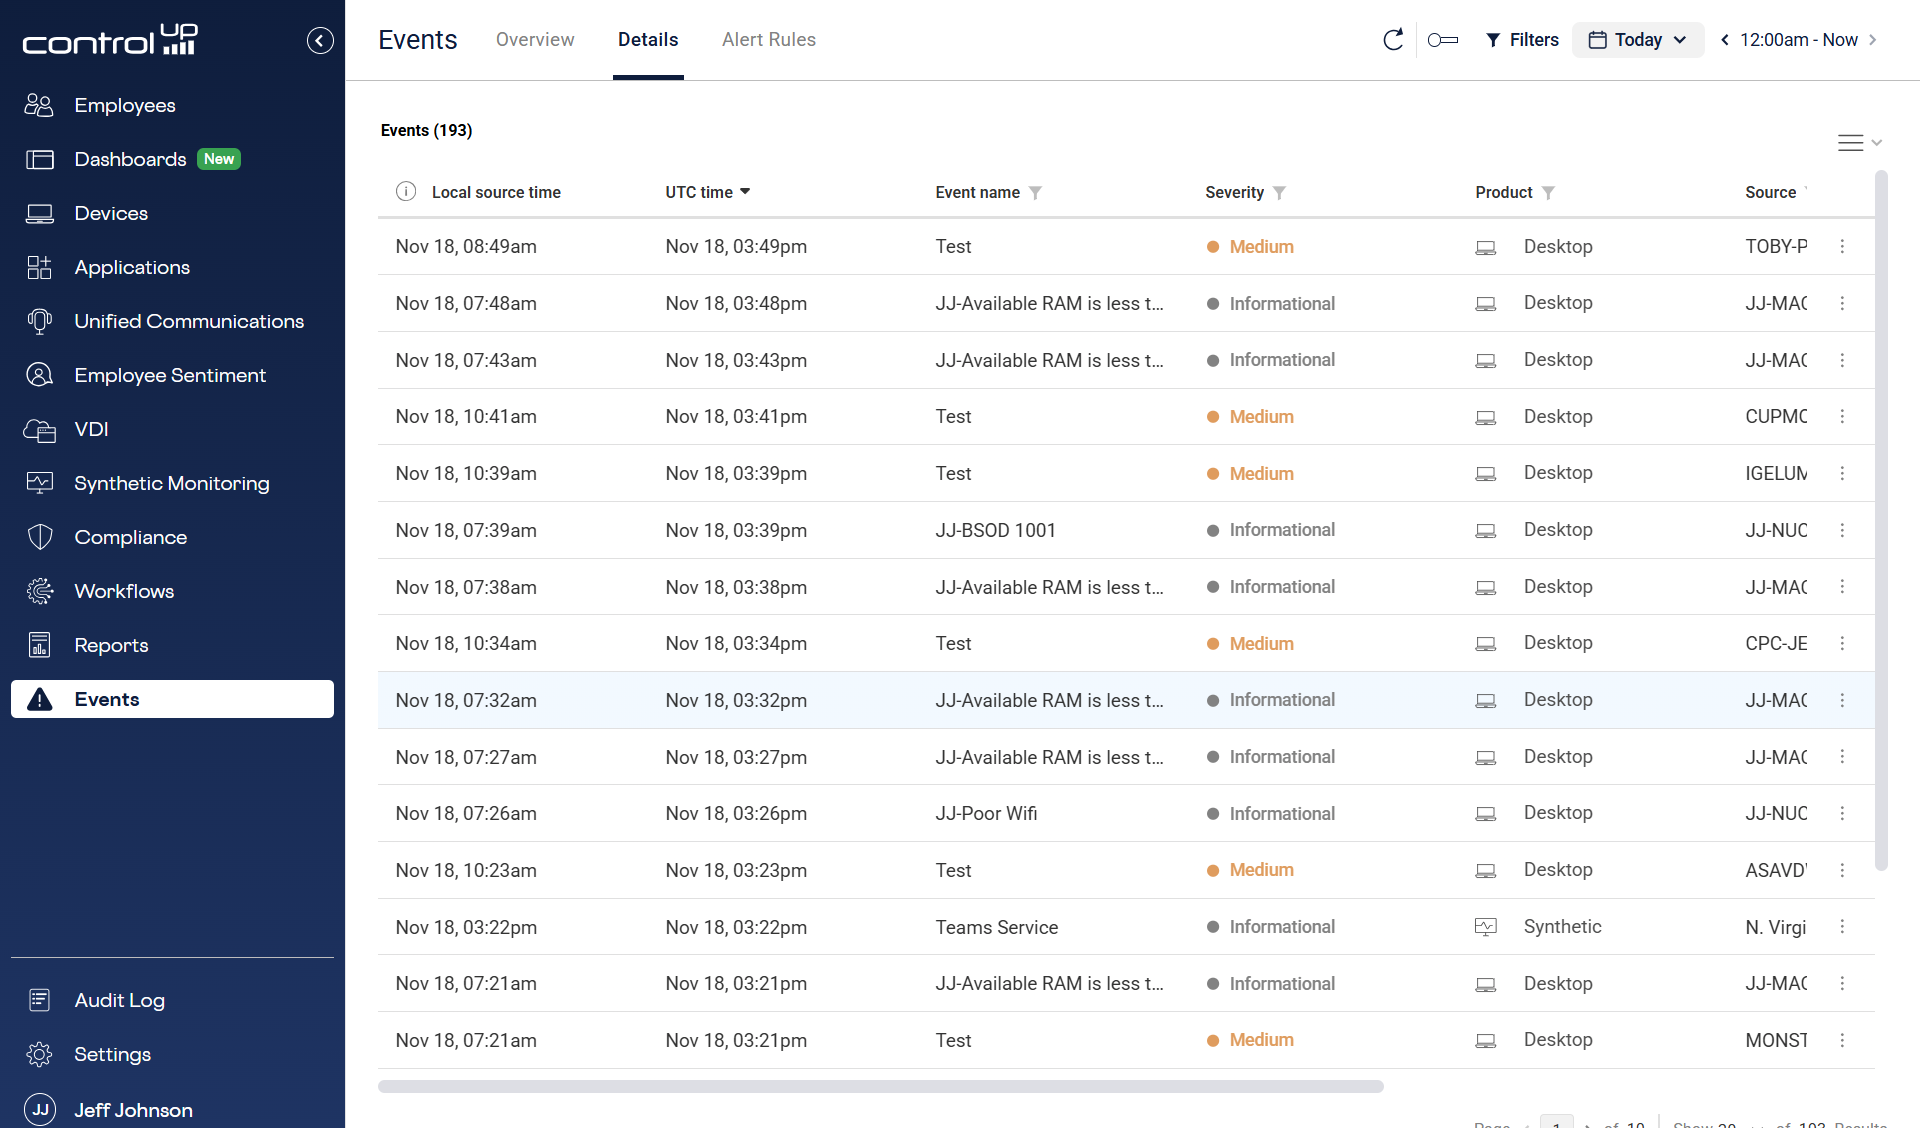Open the VDI section
This screenshot has width=1920, height=1128.
91,429
